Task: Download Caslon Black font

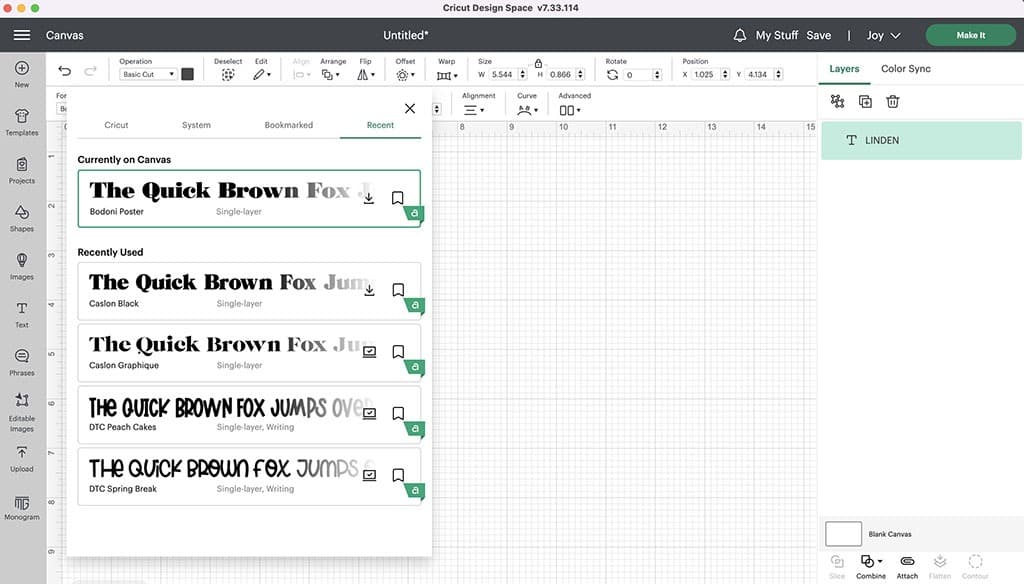Action: [369, 290]
